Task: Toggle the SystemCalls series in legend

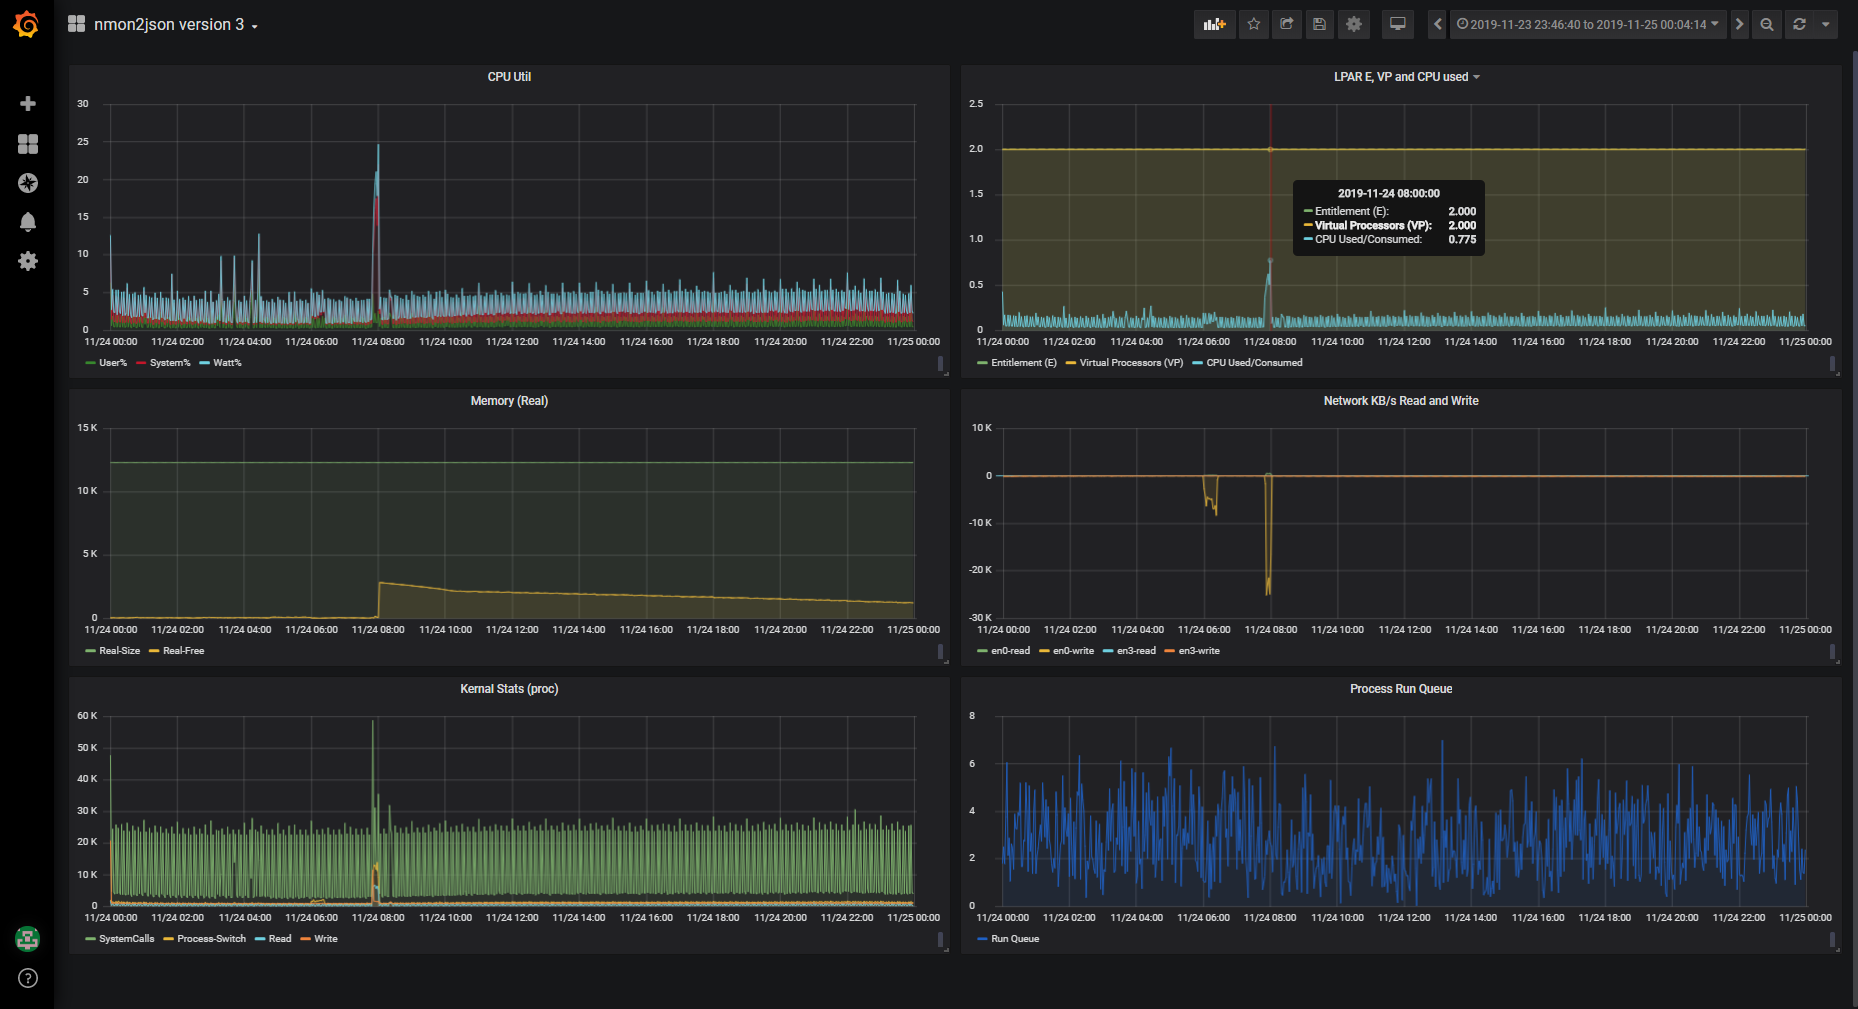Action: coord(126,939)
